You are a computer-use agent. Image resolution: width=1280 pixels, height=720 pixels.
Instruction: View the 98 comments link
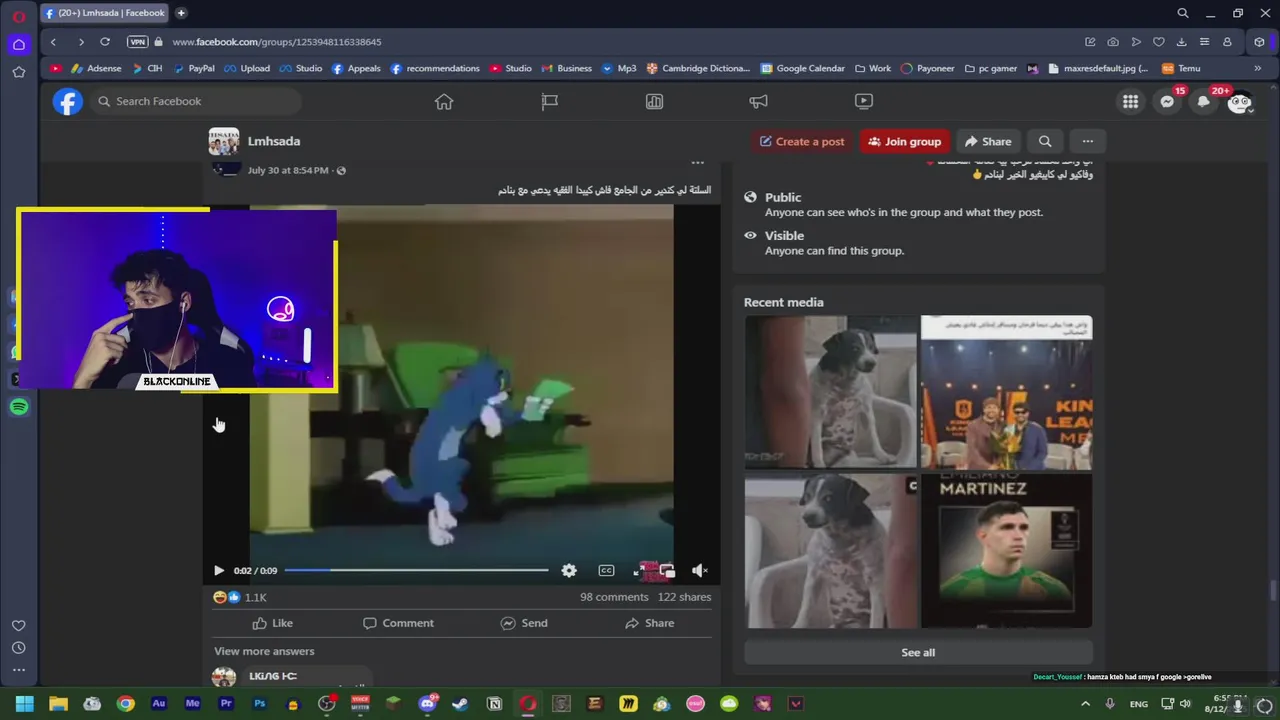pos(614,597)
